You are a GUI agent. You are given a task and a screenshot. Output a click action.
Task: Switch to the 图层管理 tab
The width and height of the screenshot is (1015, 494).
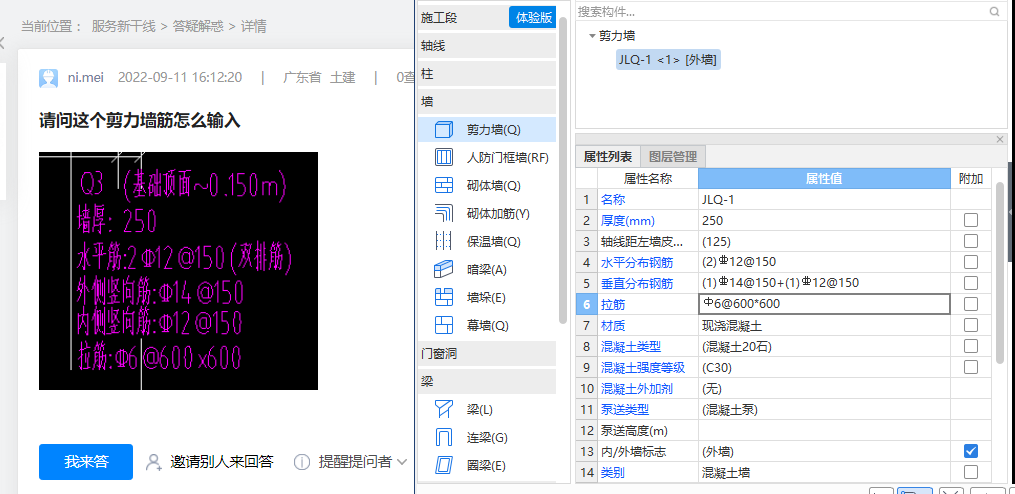tap(673, 157)
